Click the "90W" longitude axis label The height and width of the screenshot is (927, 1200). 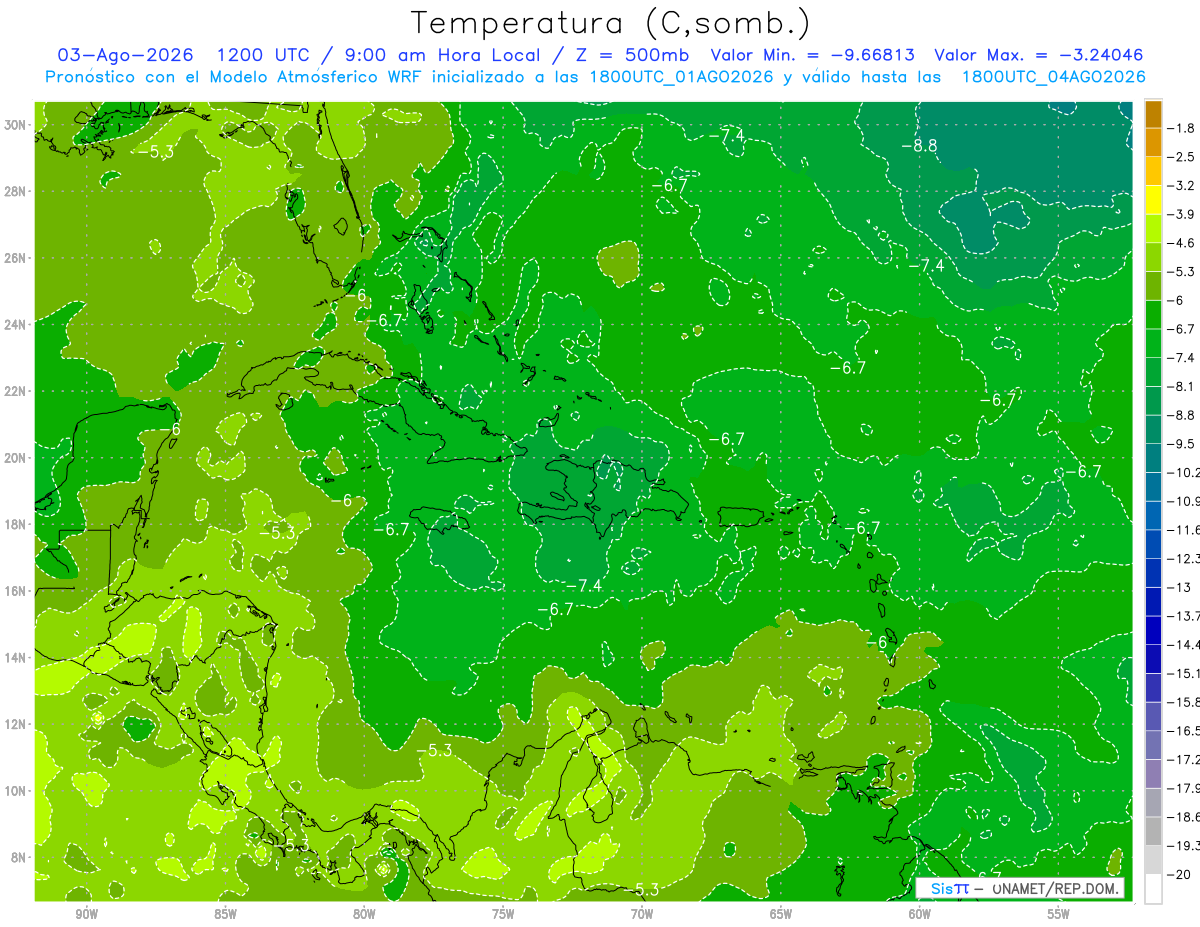click(86, 914)
